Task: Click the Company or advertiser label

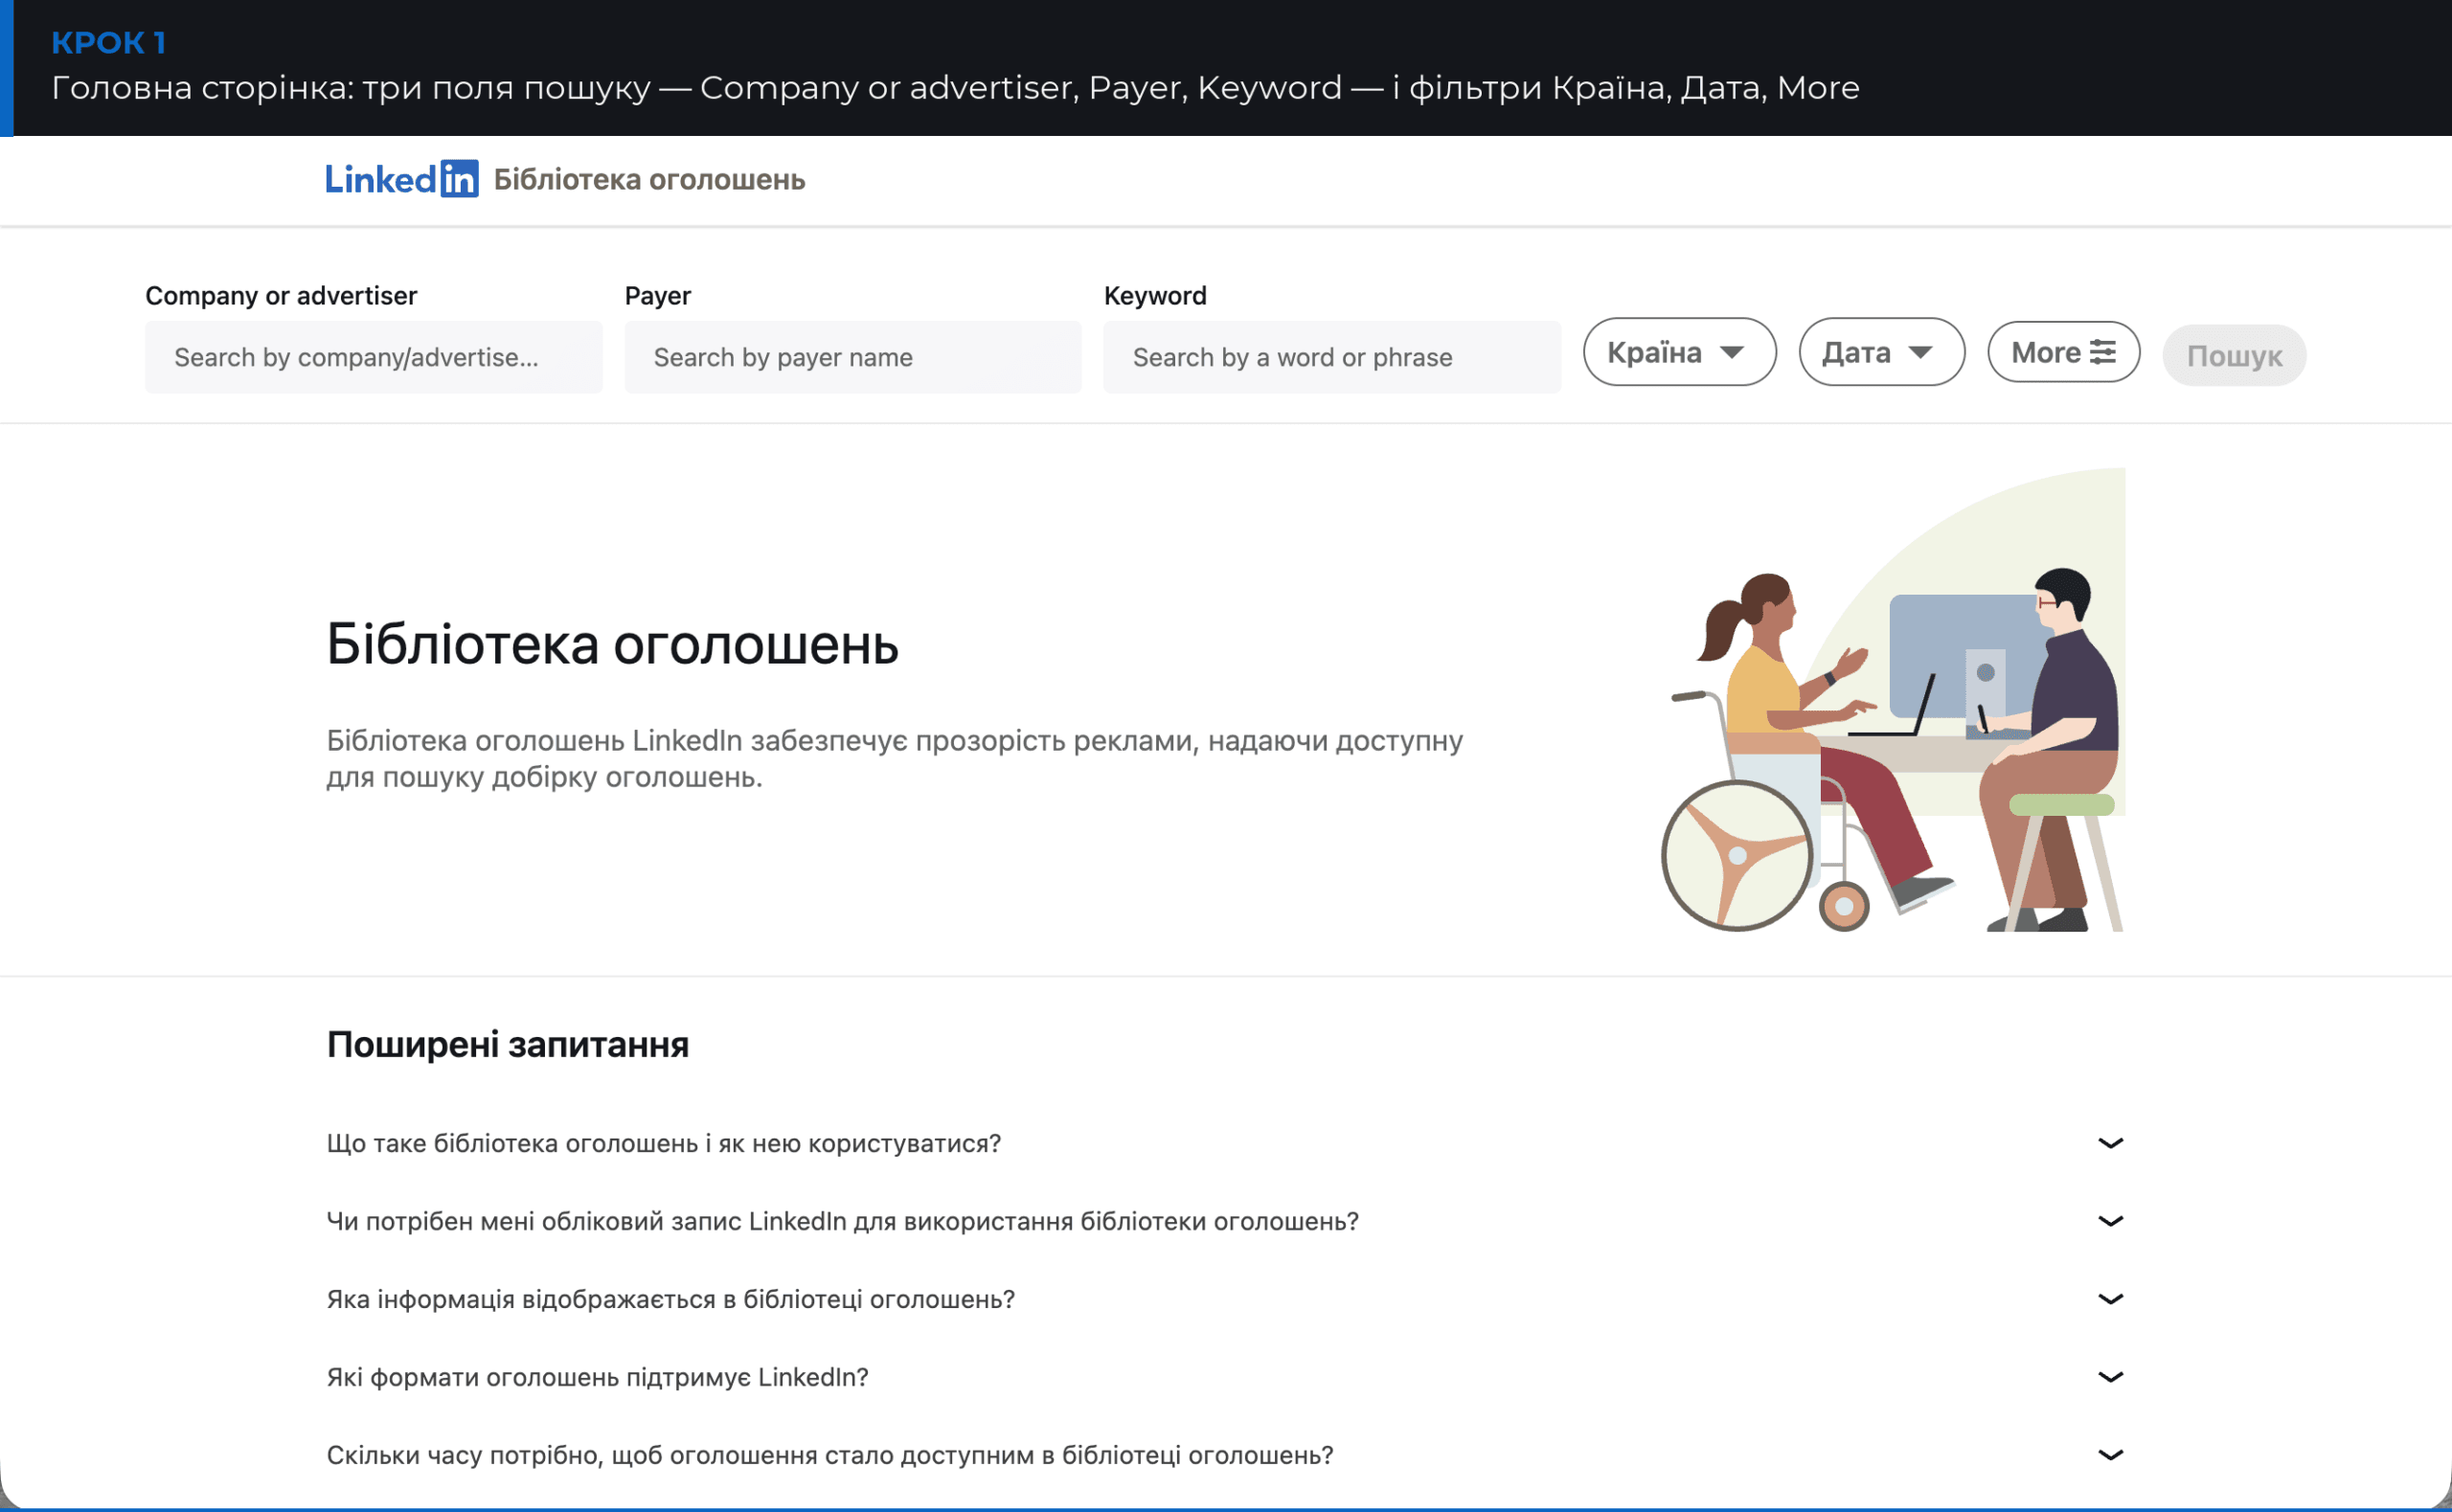Action: pos(281,296)
